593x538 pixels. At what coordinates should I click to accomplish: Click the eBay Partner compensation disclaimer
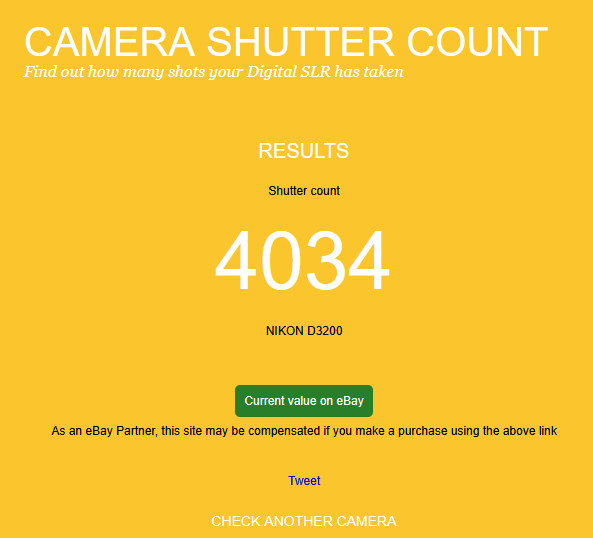(x=304, y=431)
